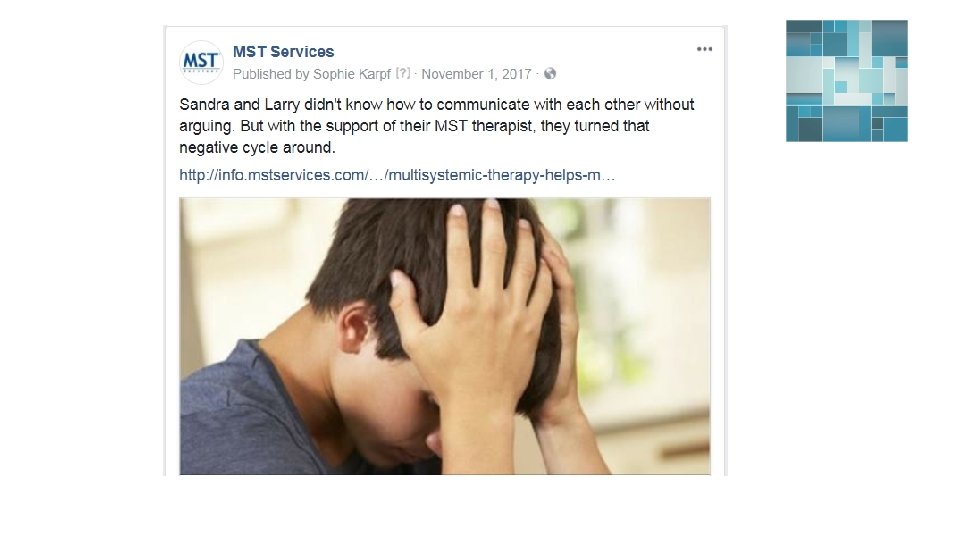Screen dimensions: 960x540
Task: Open the photo of boy holding his head
Action: 445,336
